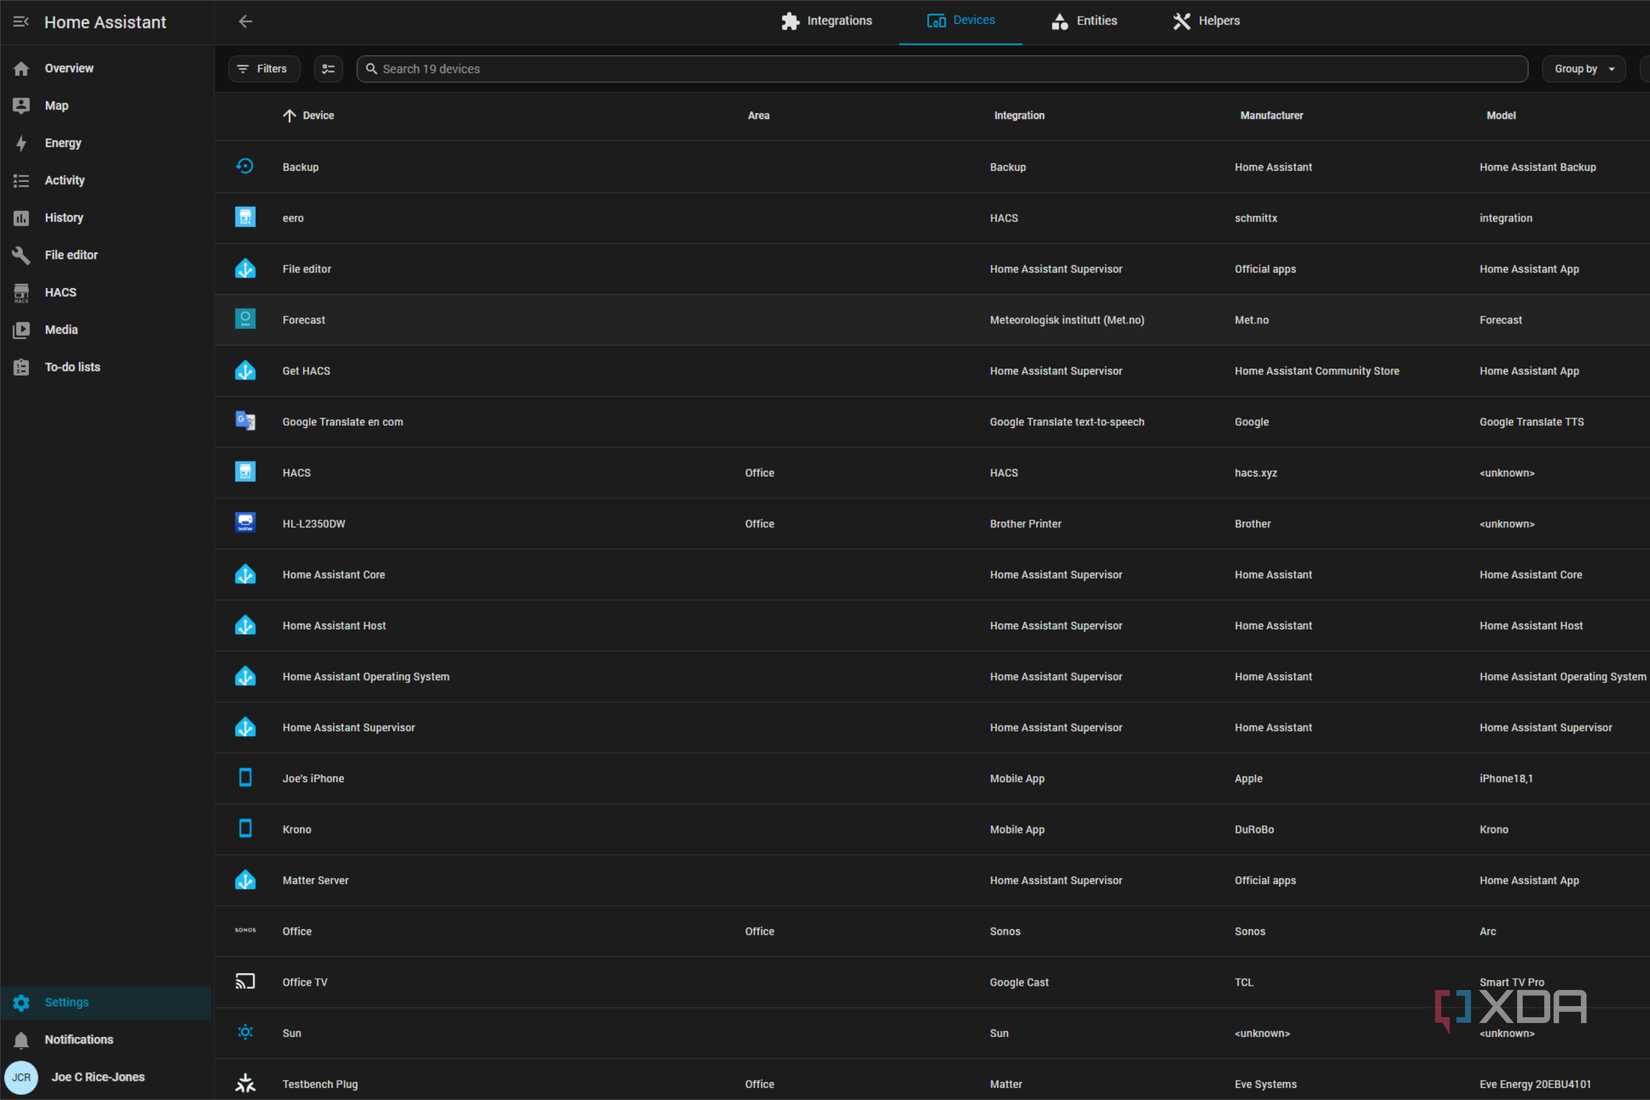Click the Sonos logo for Office
The height and width of the screenshot is (1100, 1650).
pos(245,930)
